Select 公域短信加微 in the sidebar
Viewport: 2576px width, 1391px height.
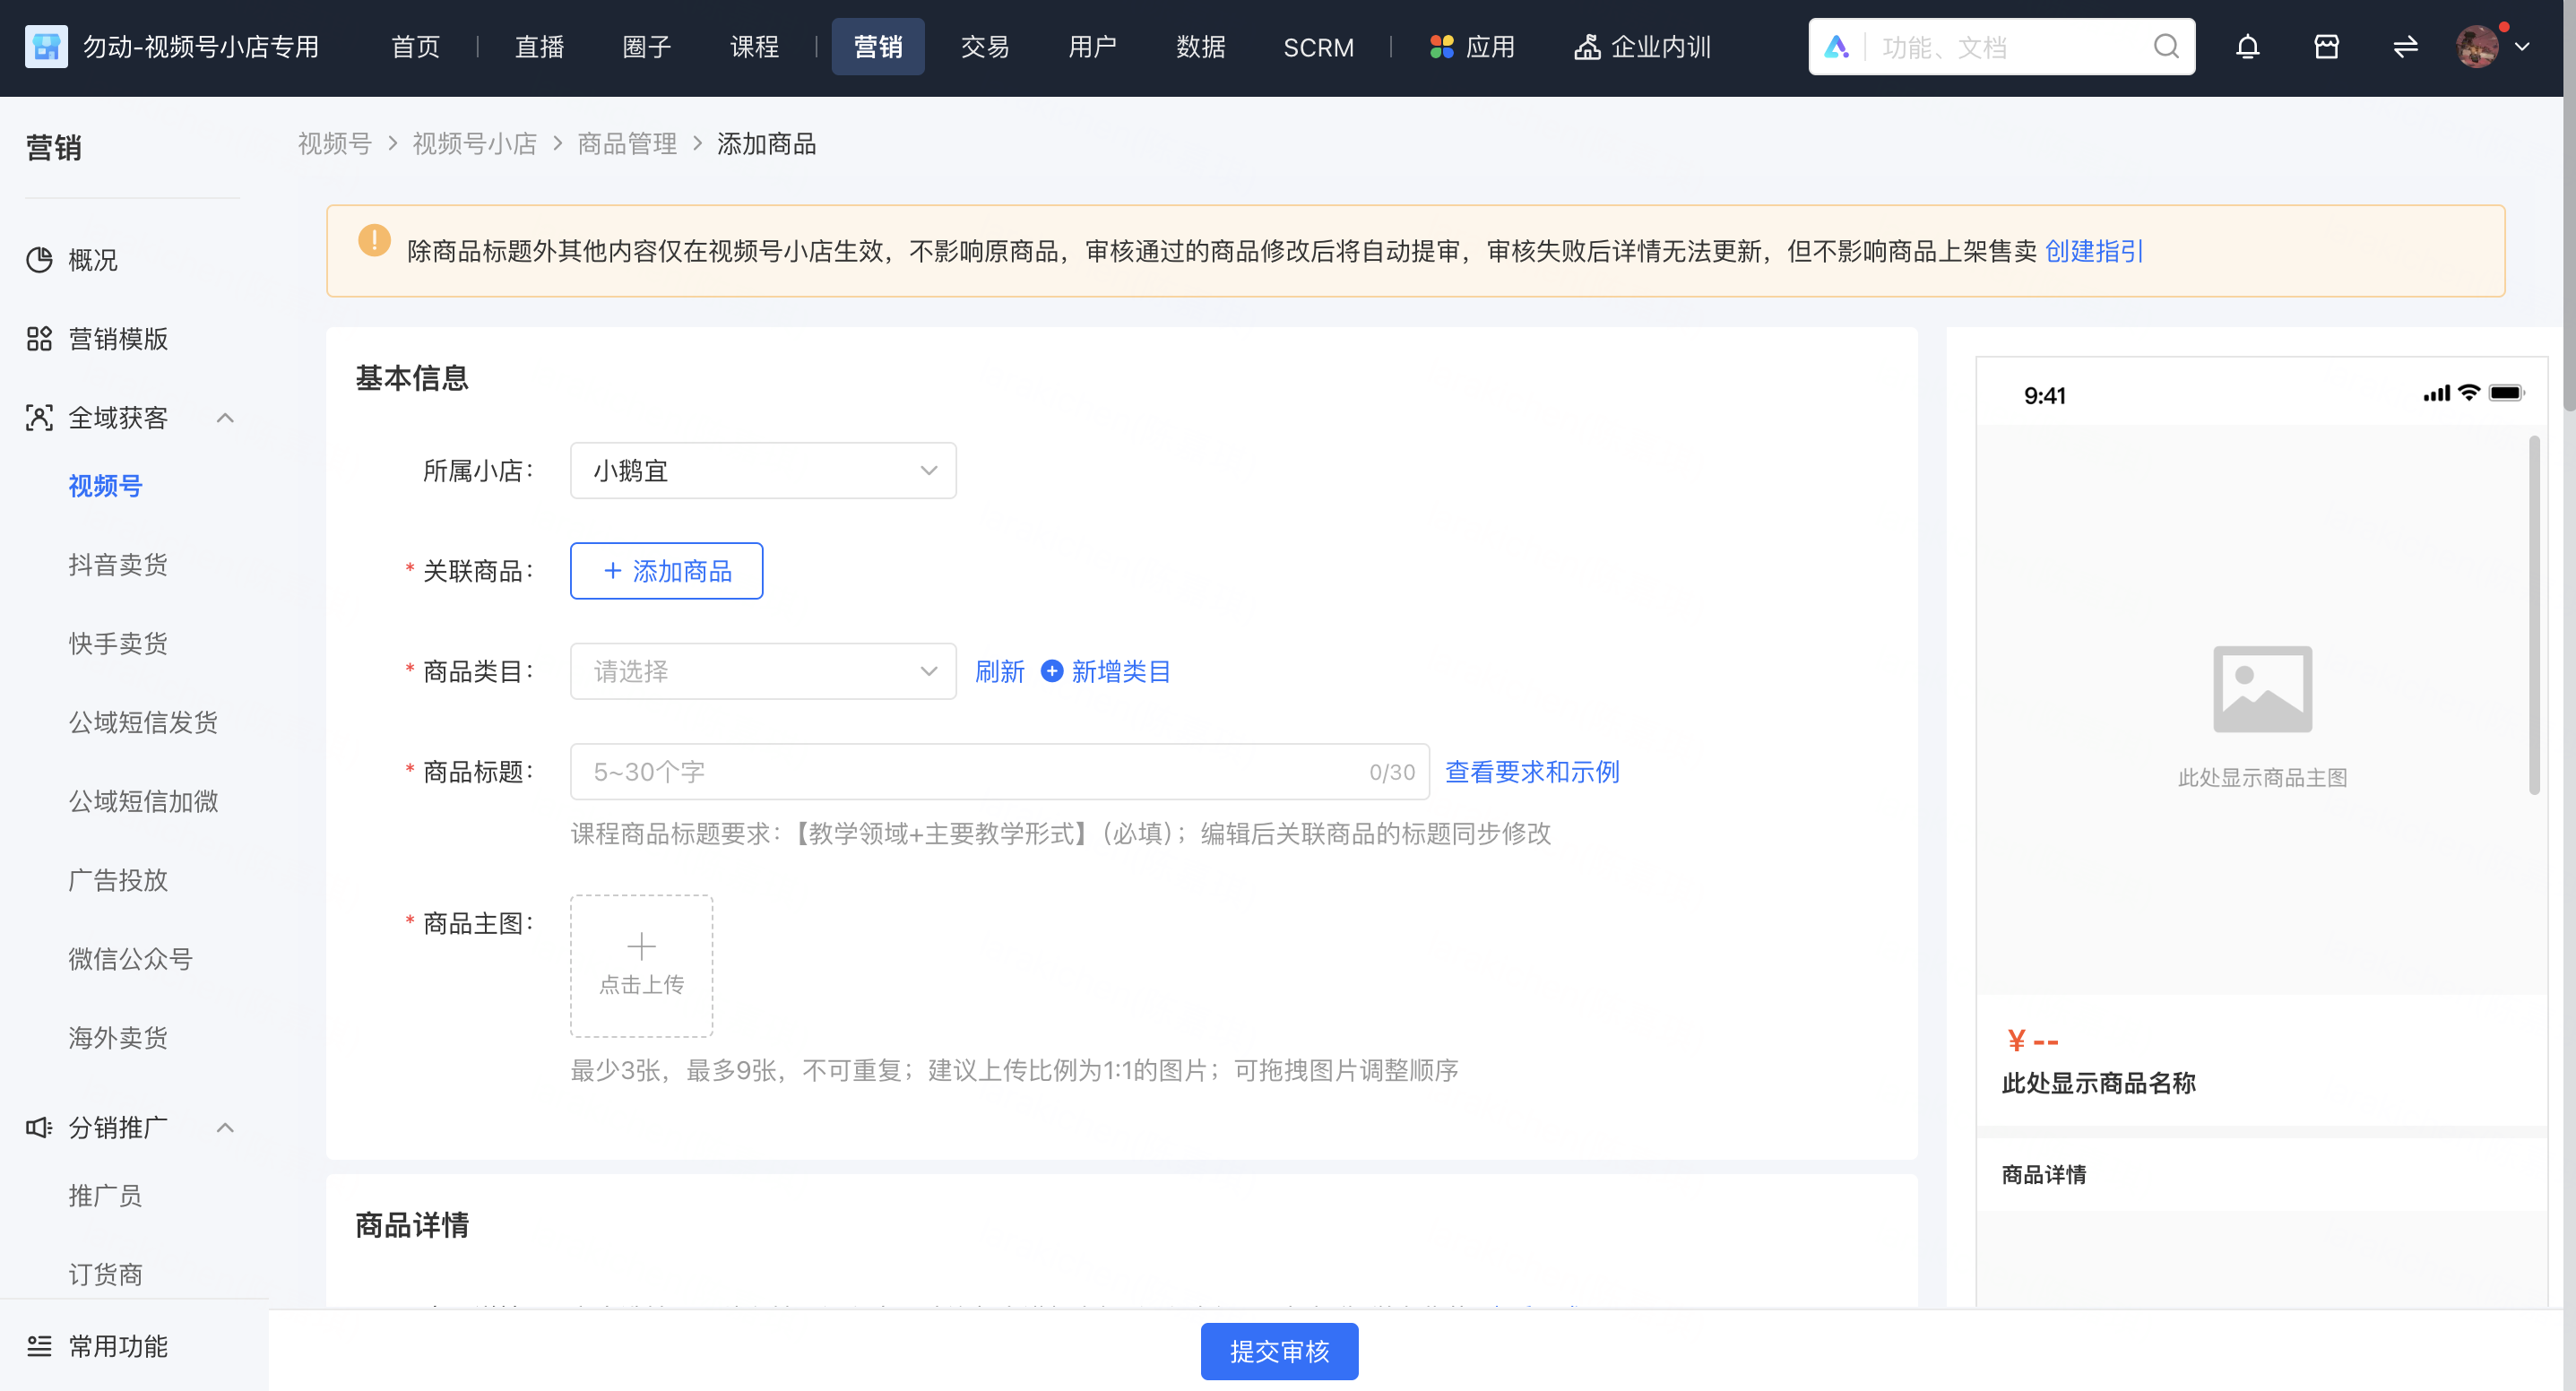point(143,801)
